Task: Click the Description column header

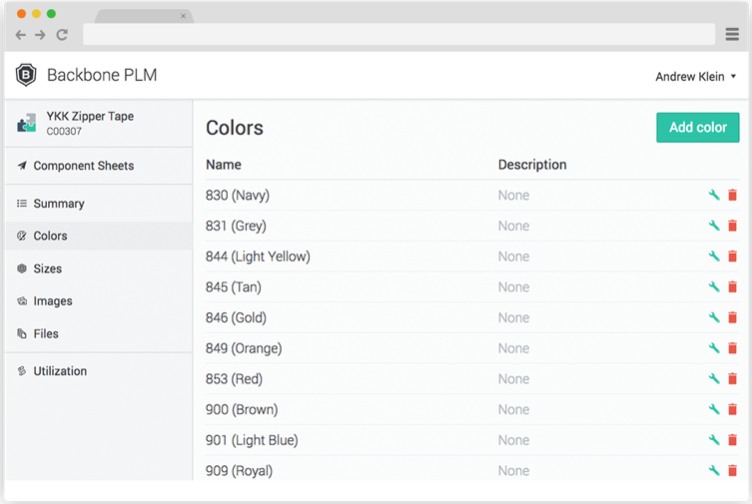Action: [x=532, y=165]
